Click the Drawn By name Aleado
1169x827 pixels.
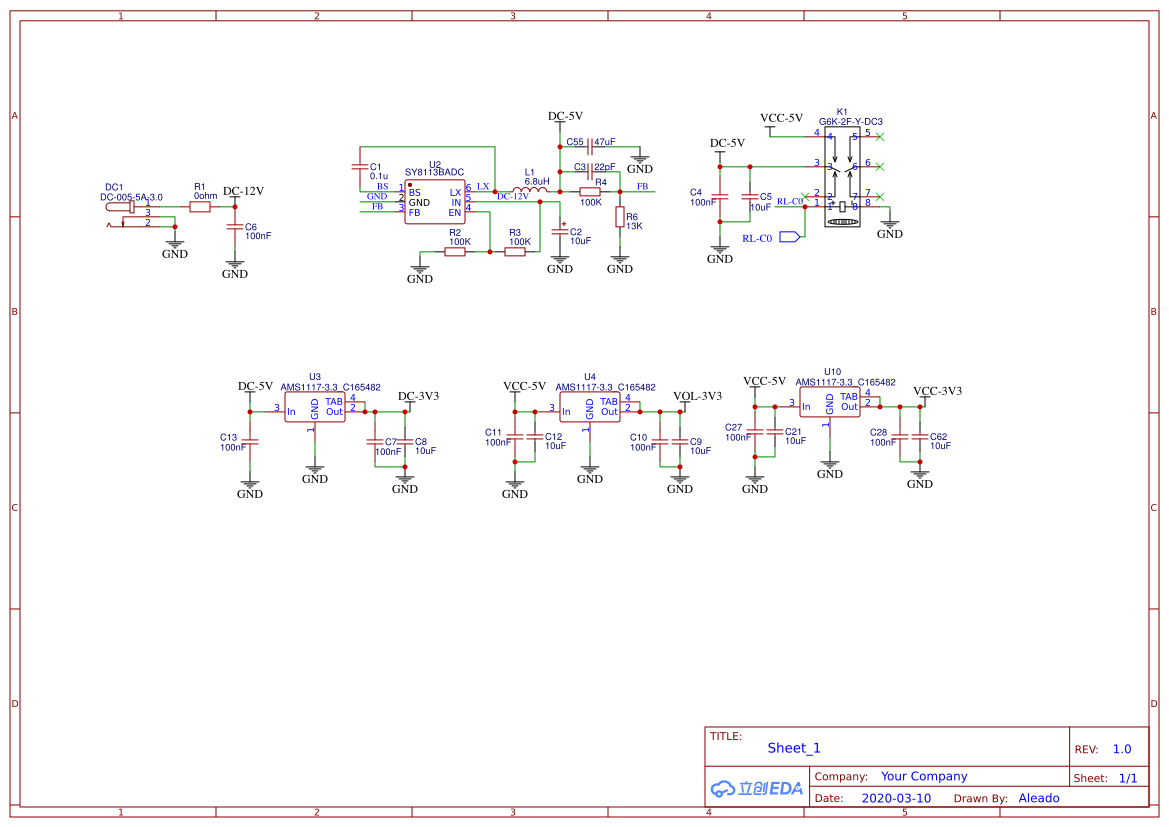[1039, 798]
